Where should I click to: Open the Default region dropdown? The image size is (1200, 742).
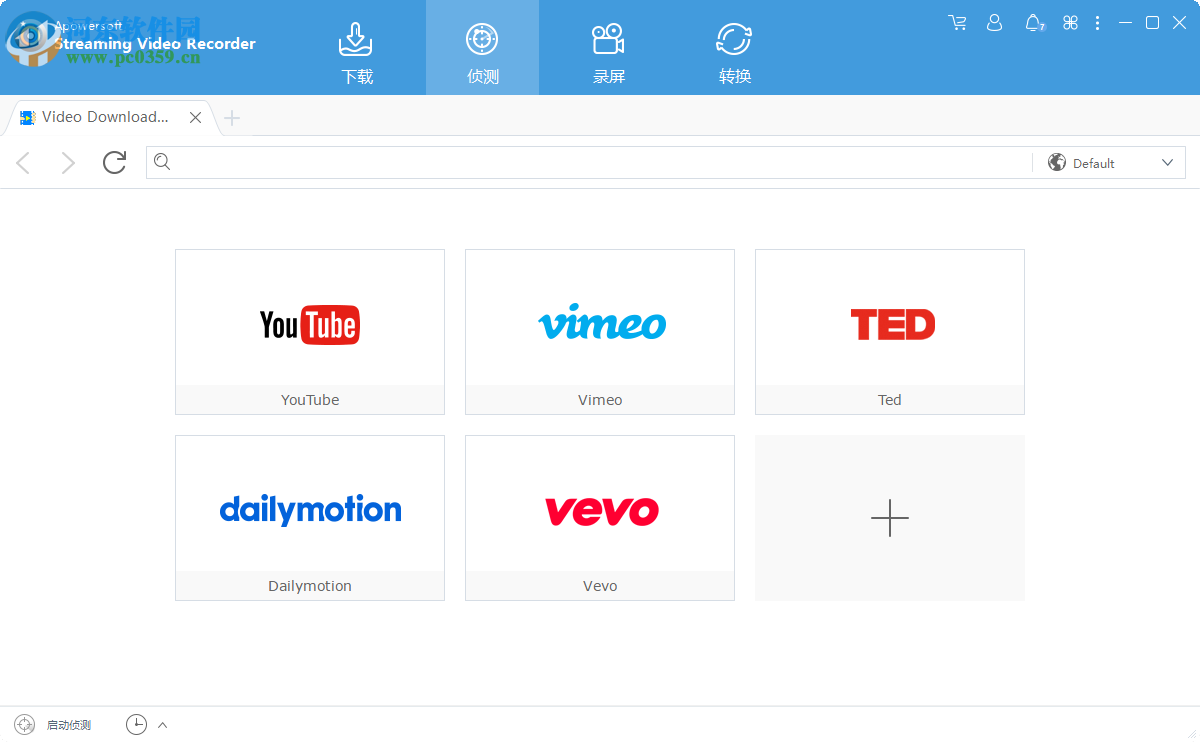coord(1110,162)
